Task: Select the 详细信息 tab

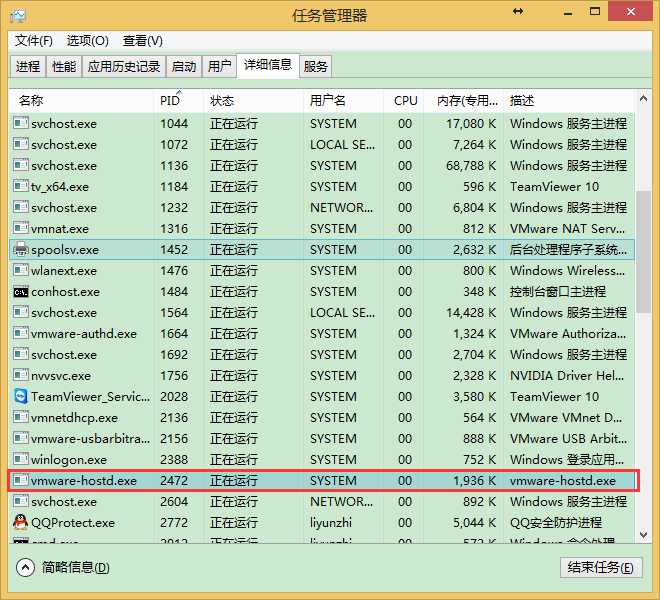Action: [268, 65]
